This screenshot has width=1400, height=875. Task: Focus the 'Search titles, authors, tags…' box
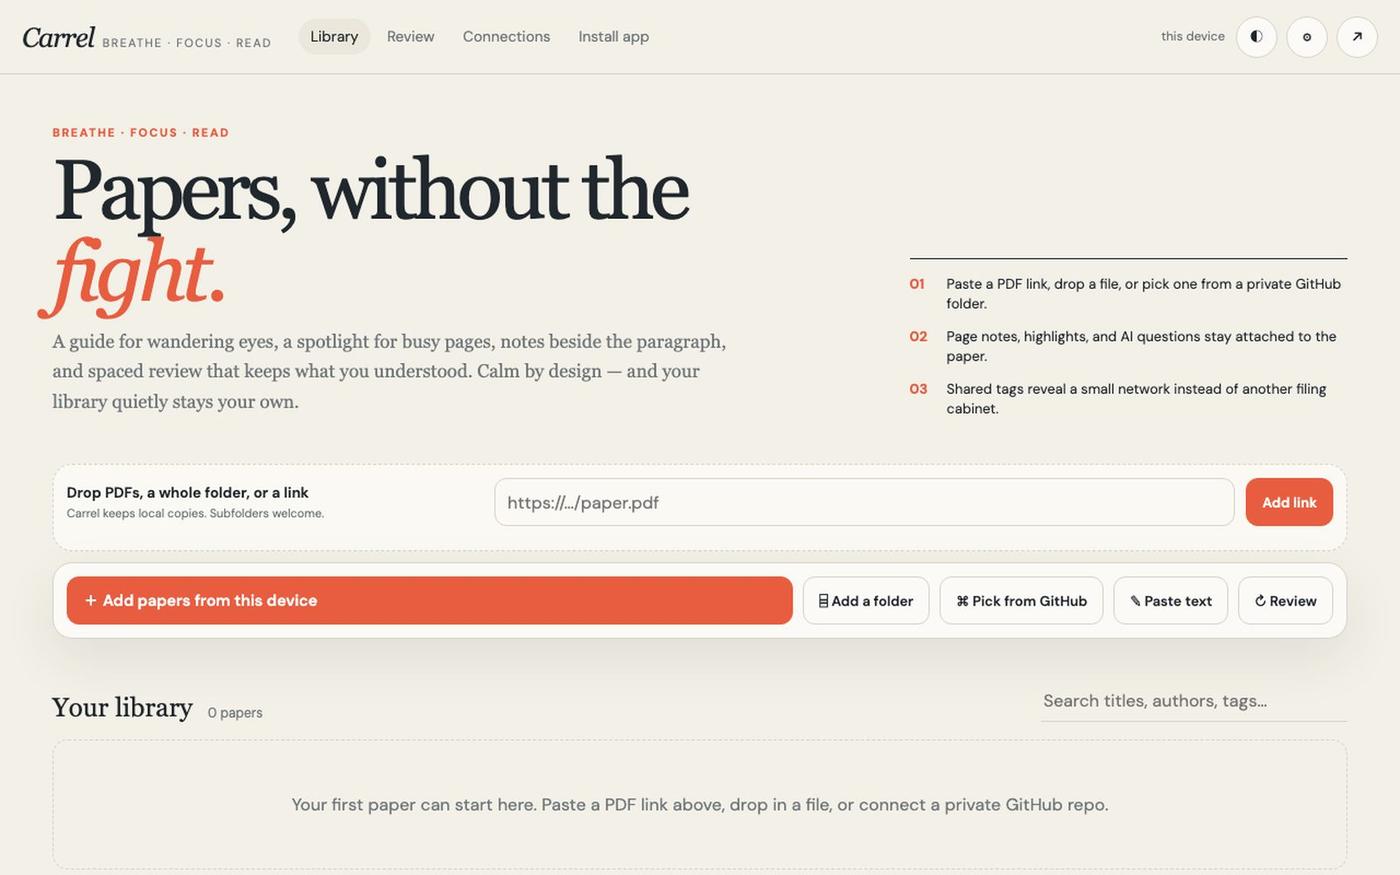(x=1194, y=701)
